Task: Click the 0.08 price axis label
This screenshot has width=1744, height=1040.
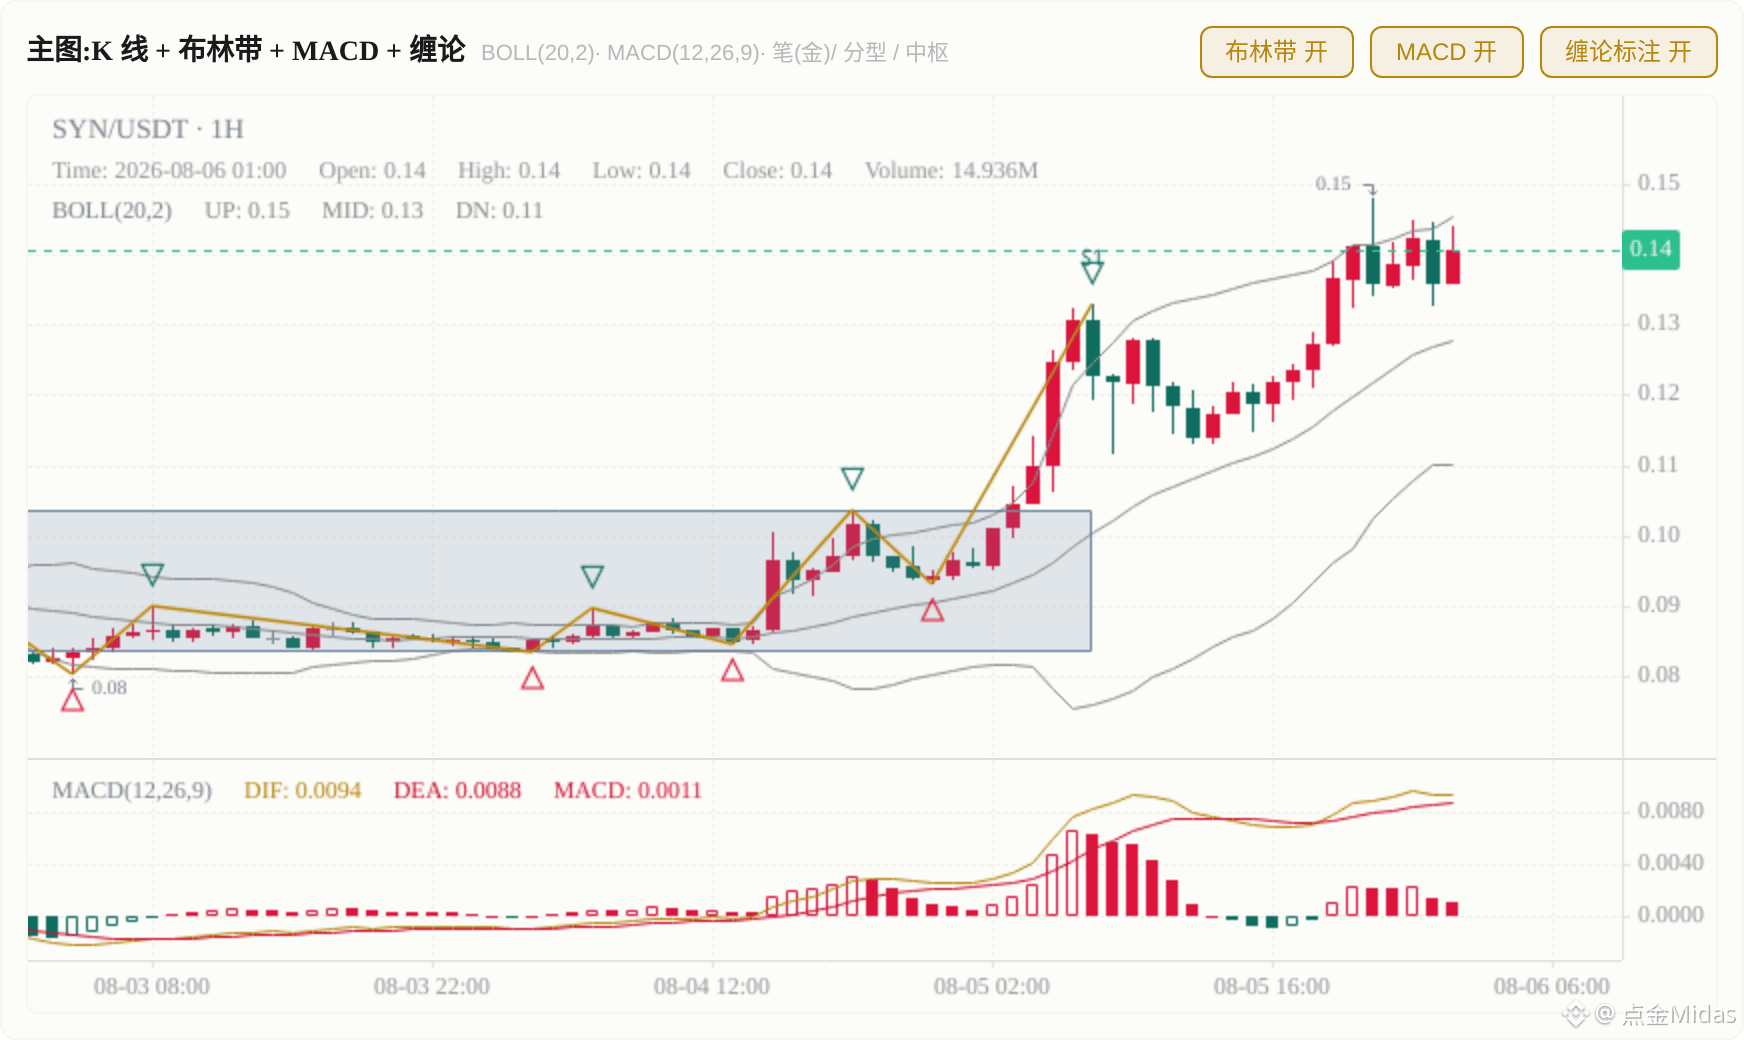Action: tap(1658, 675)
